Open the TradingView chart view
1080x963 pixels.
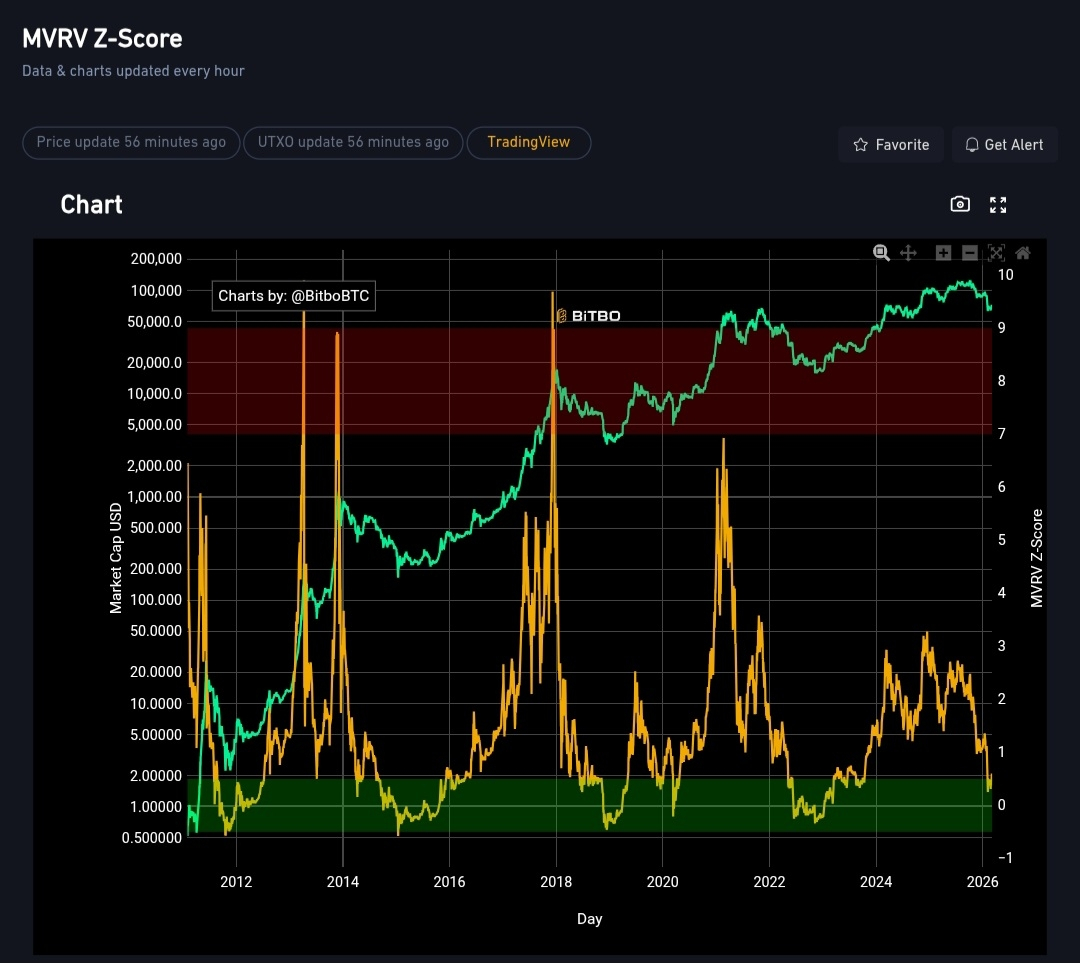(528, 142)
